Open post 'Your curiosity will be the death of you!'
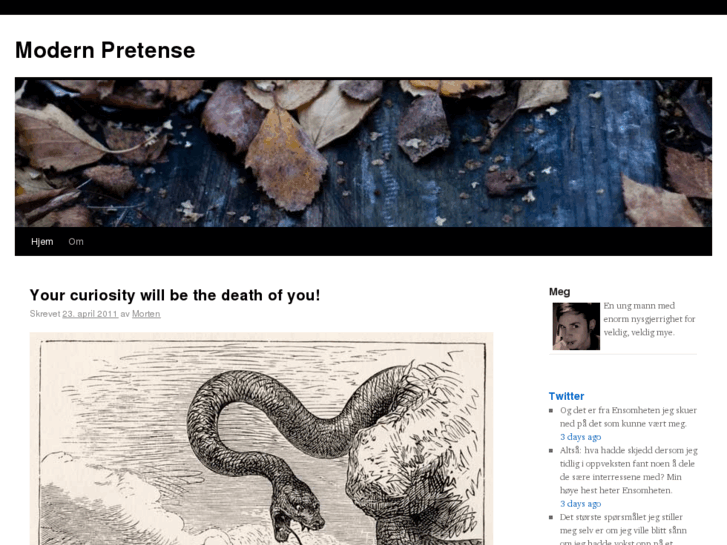727x545 pixels. coord(175,295)
